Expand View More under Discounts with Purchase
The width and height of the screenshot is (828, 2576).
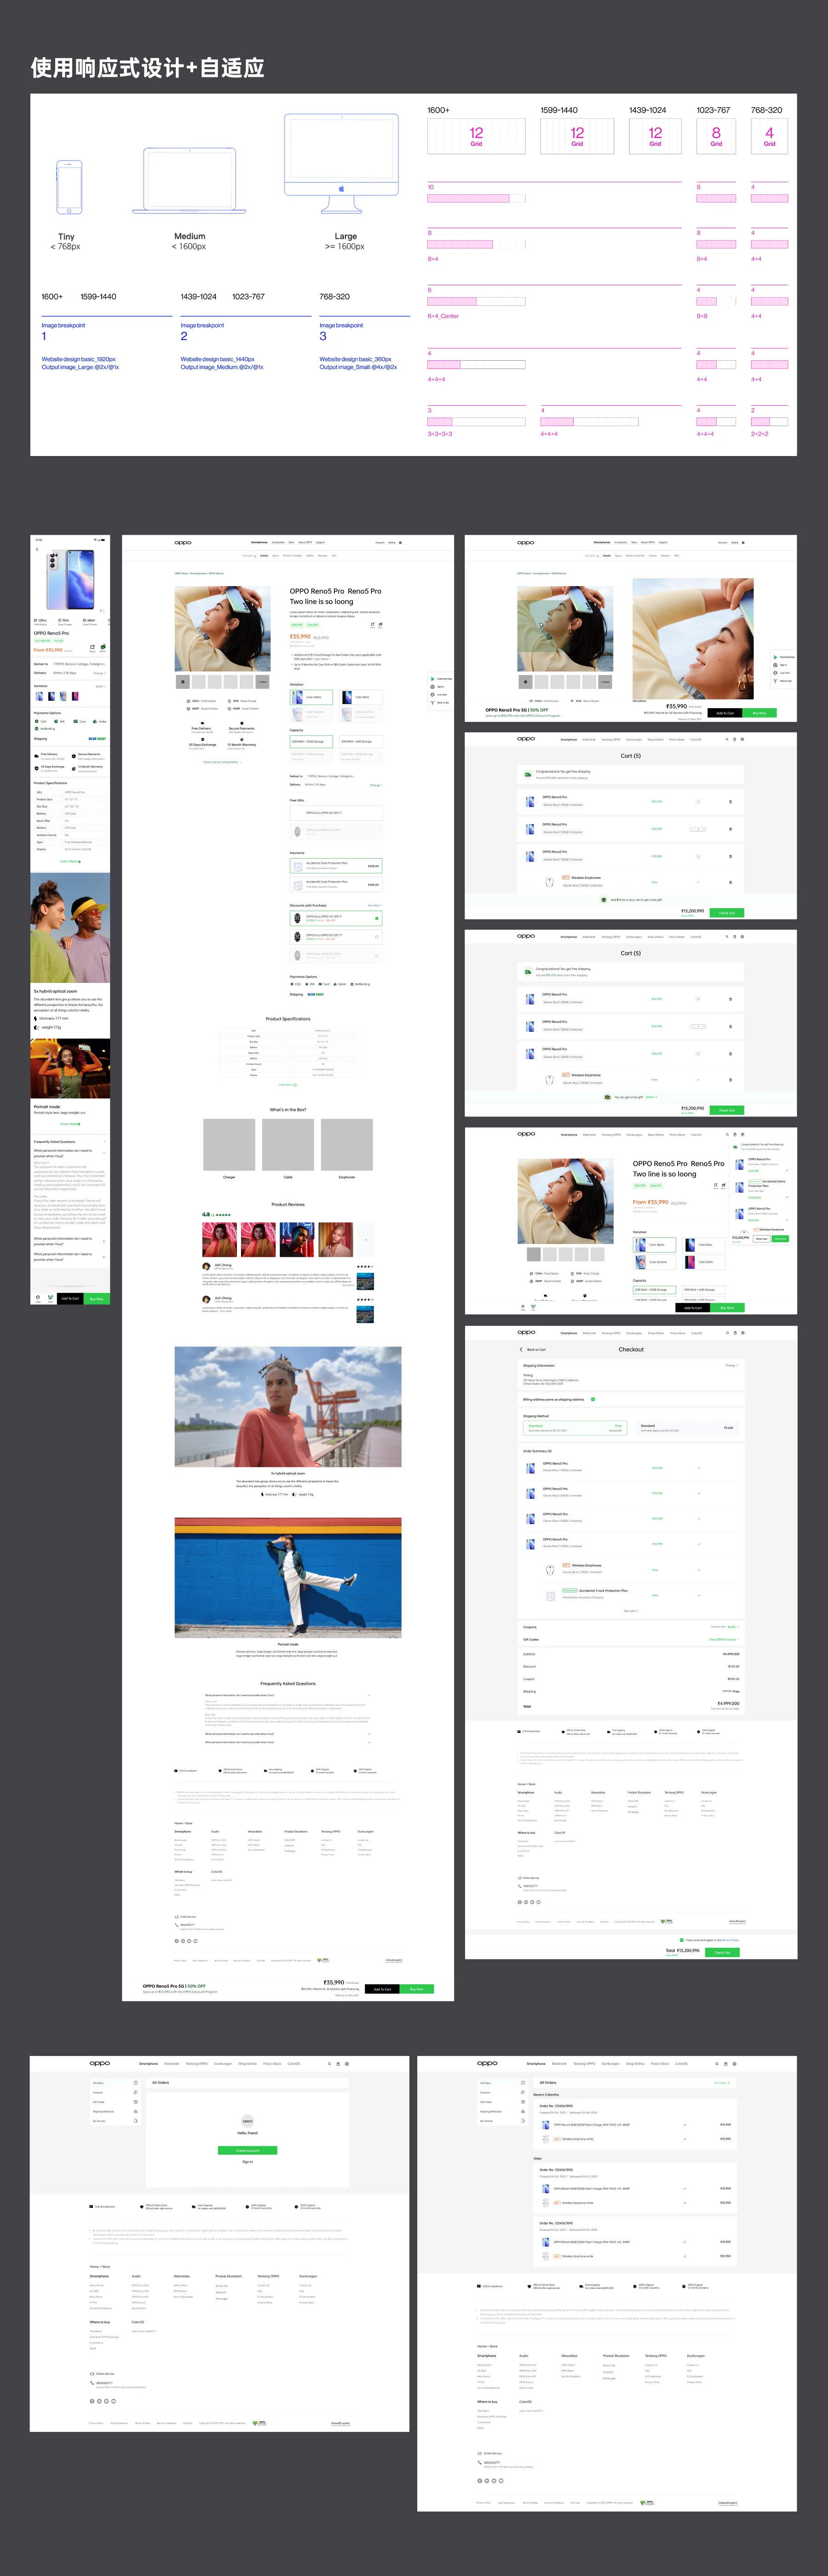[375, 905]
